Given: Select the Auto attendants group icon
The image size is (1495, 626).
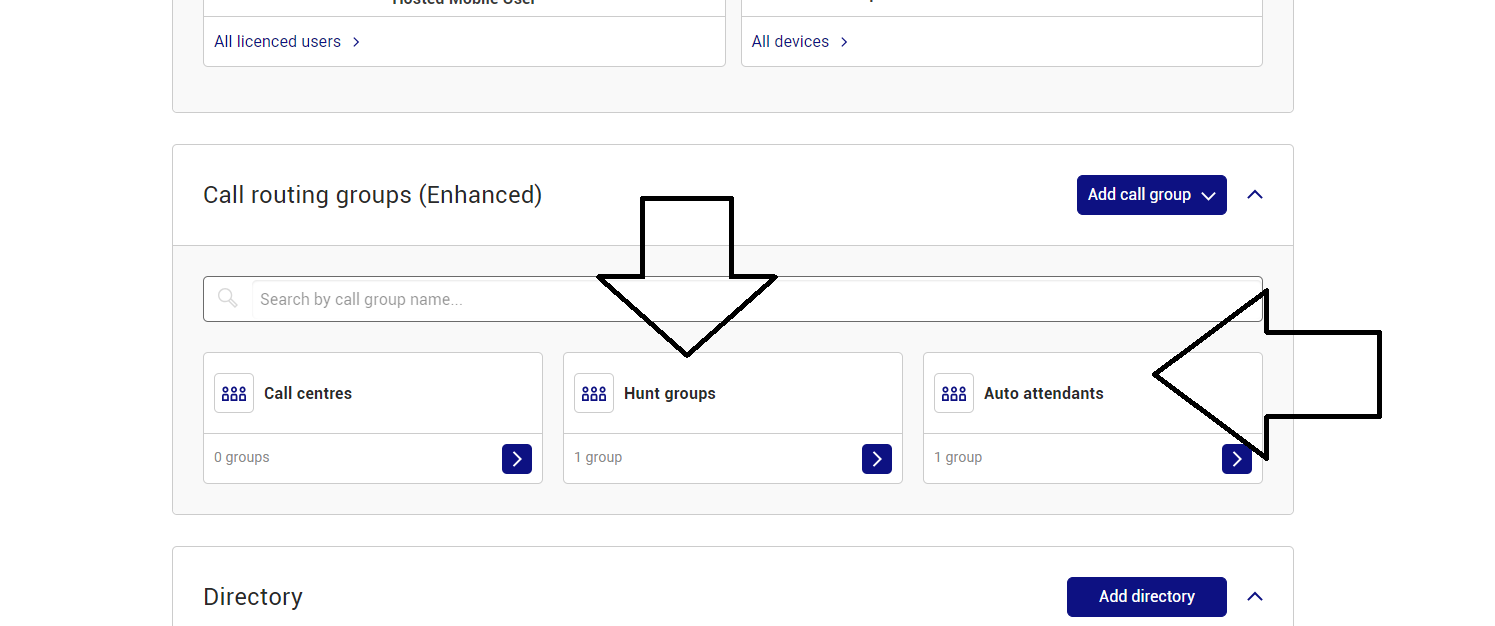Looking at the screenshot, I should [x=953, y=393].
